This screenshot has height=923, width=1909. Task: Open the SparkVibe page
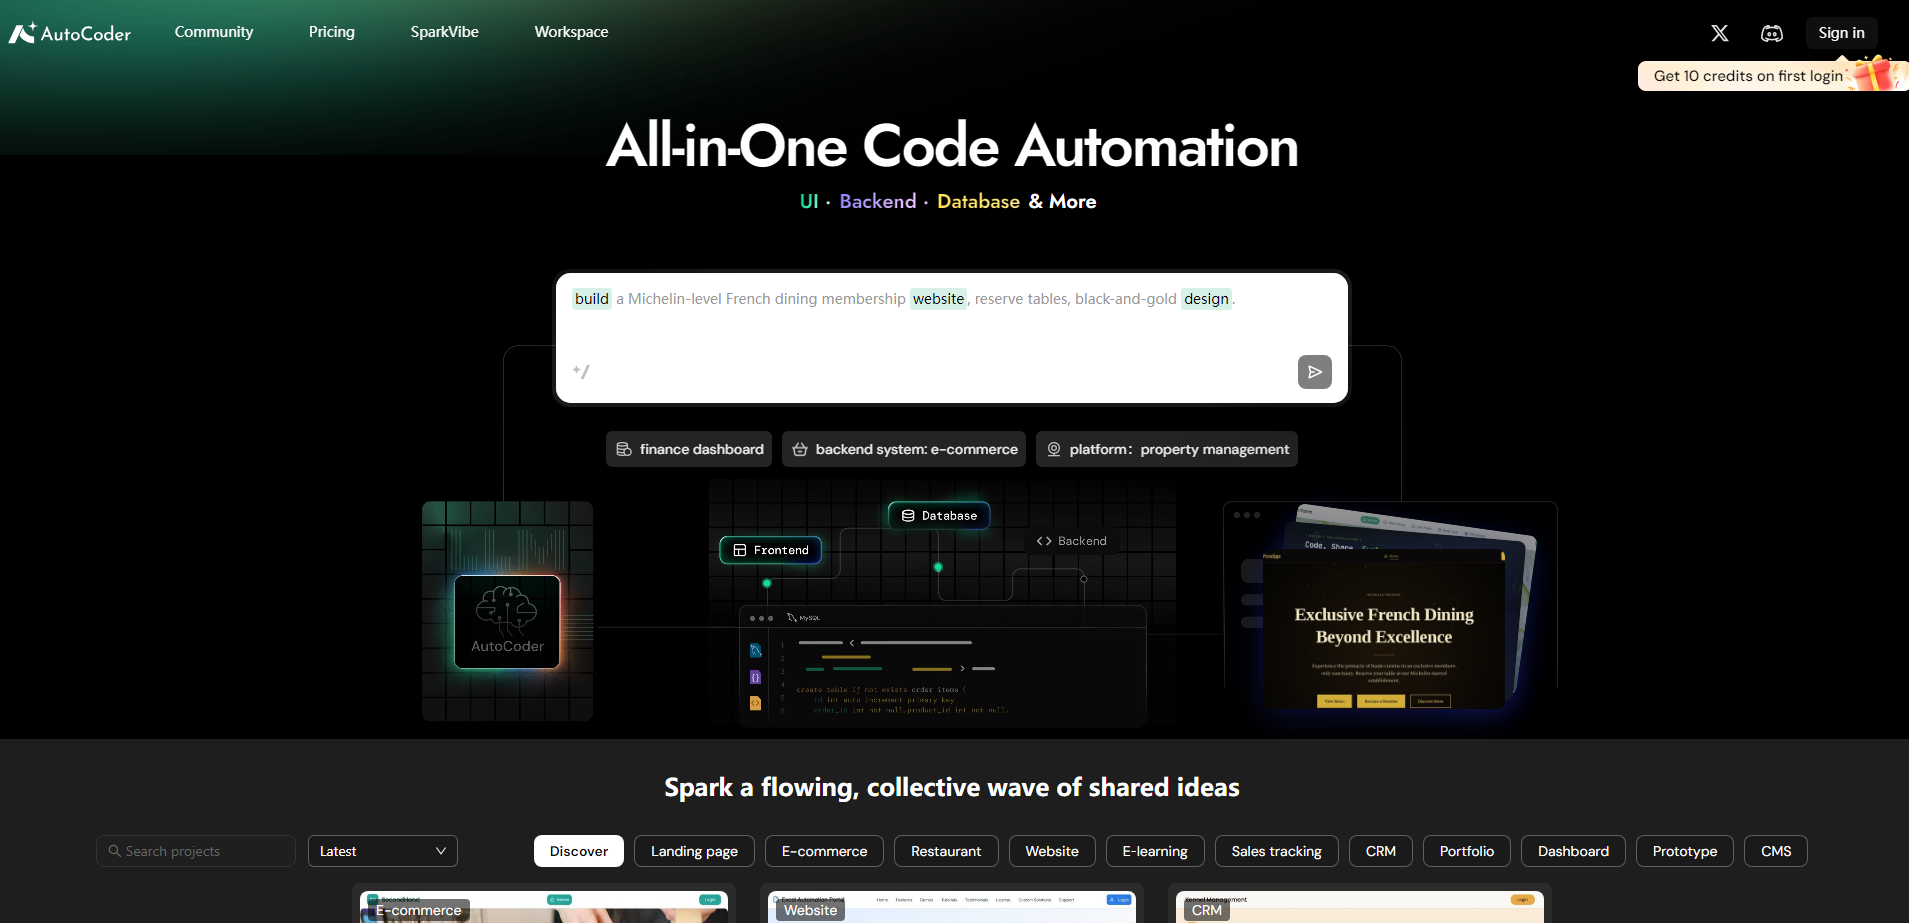pos(444,31)
